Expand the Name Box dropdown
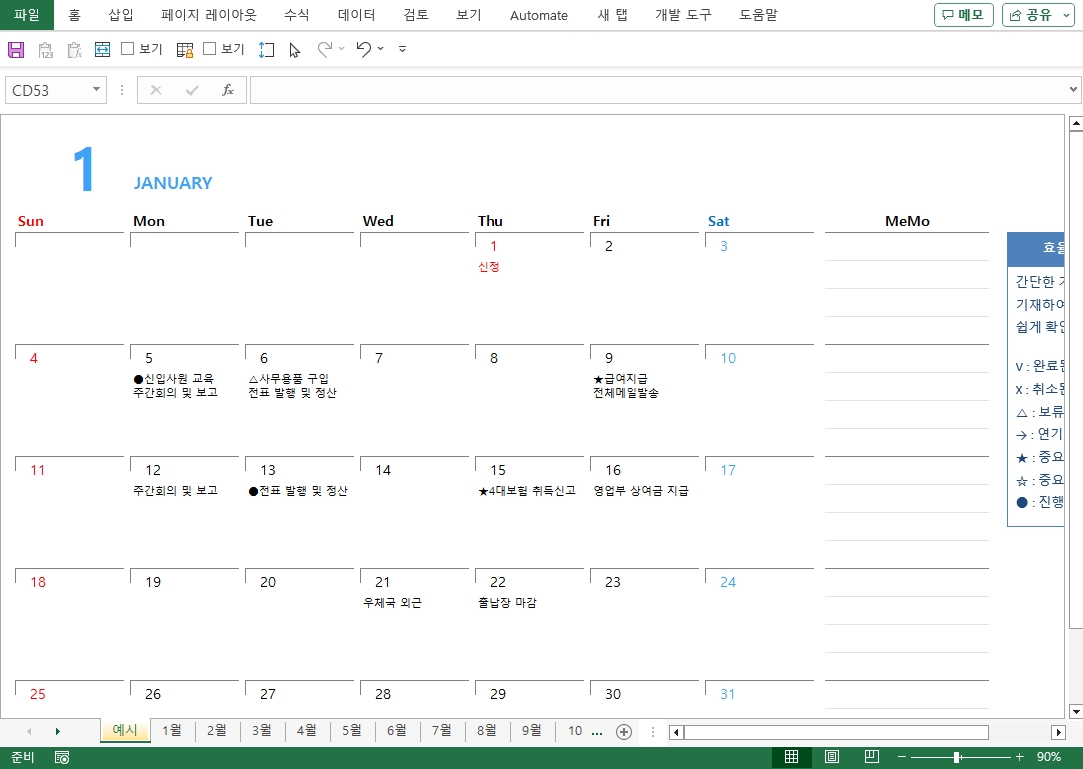The image size is (1083, 769). [x=97, y=90]
